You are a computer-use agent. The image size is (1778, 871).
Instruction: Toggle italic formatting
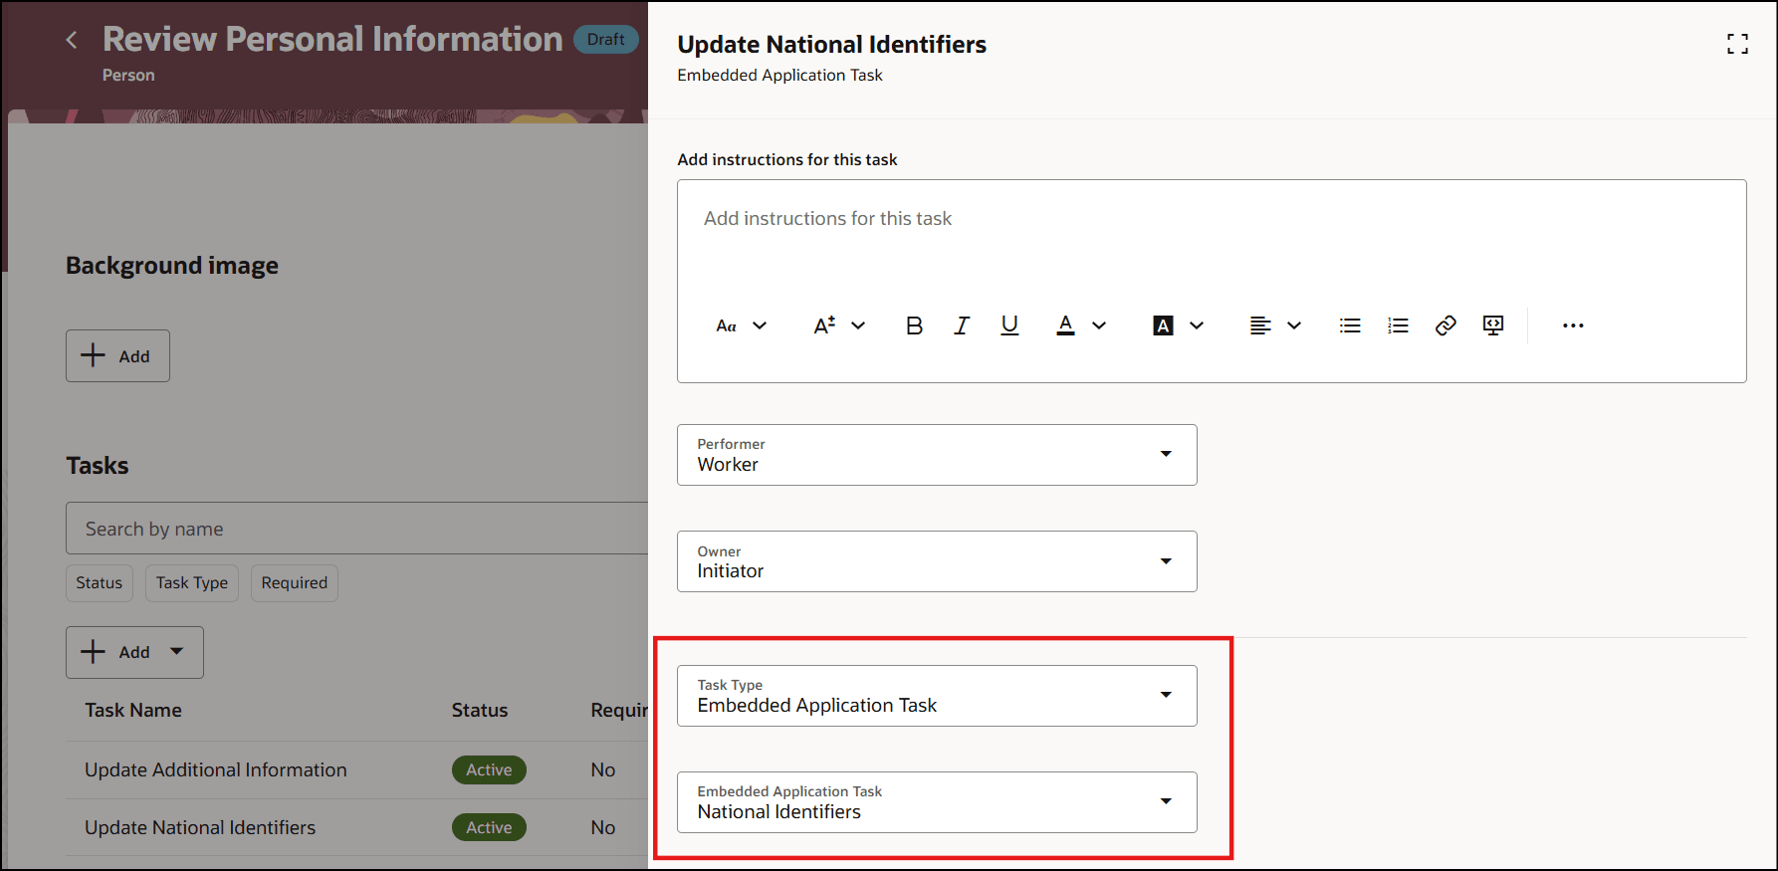(x=961, y=326)
